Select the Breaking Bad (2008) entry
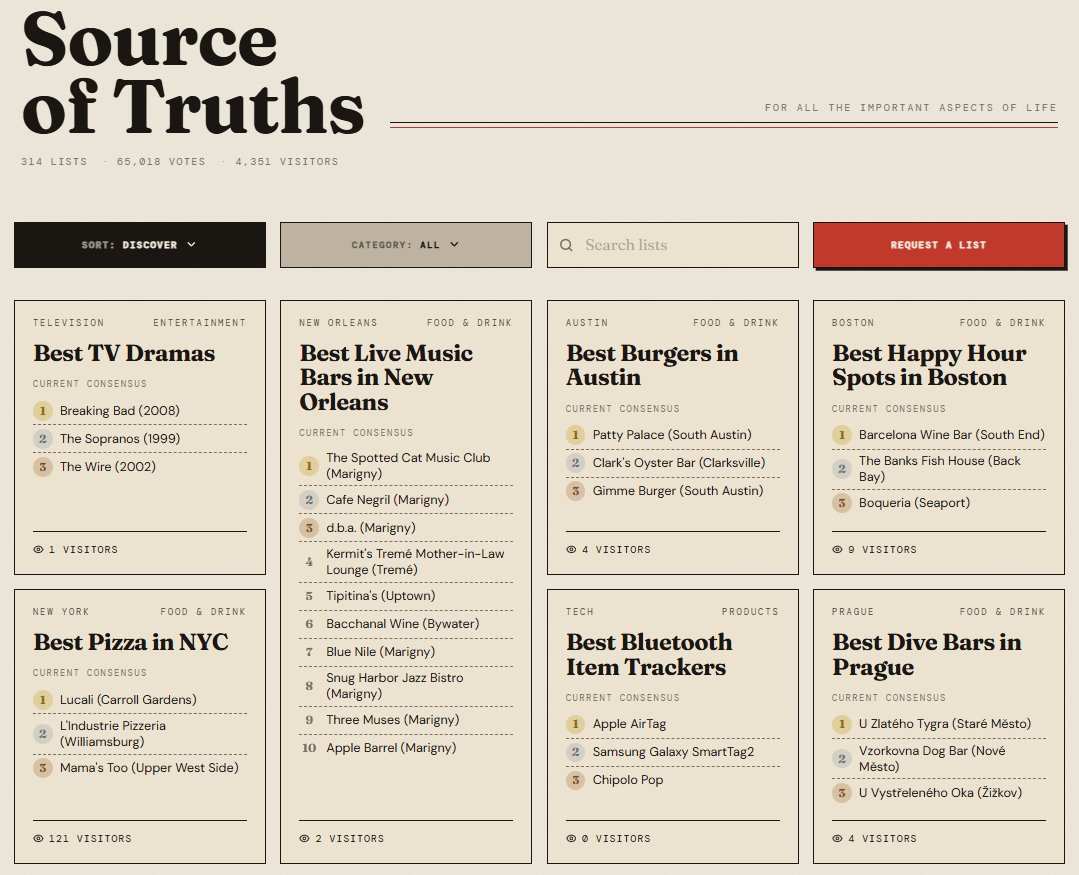Viewport: 1079px width, 875px height. 140,411
